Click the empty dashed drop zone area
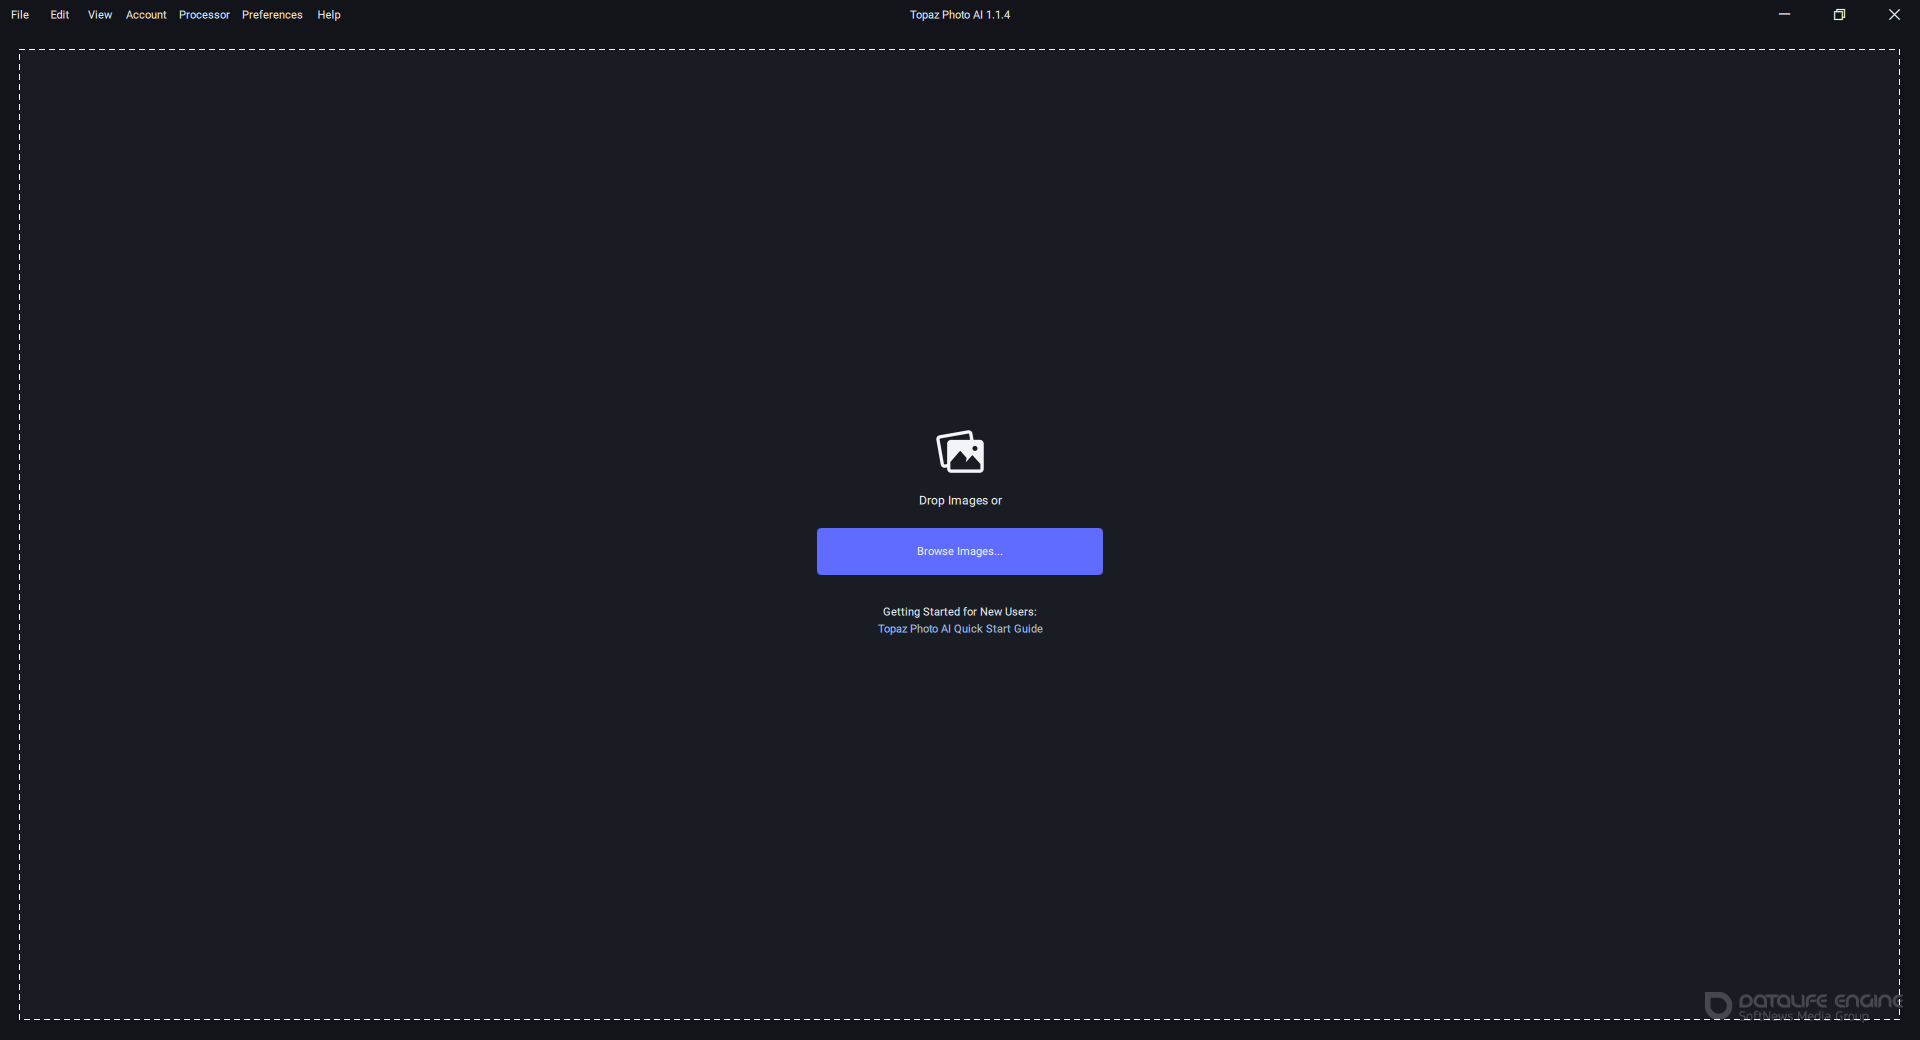1920x1040 pixels. click(500, 300)
